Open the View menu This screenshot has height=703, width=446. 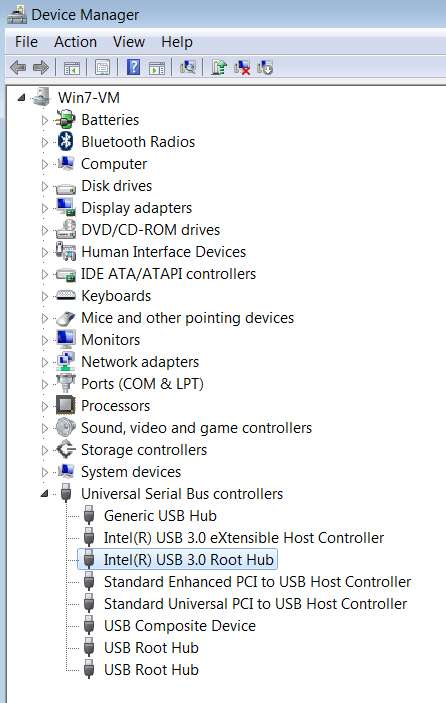click(x=129, y=42)
